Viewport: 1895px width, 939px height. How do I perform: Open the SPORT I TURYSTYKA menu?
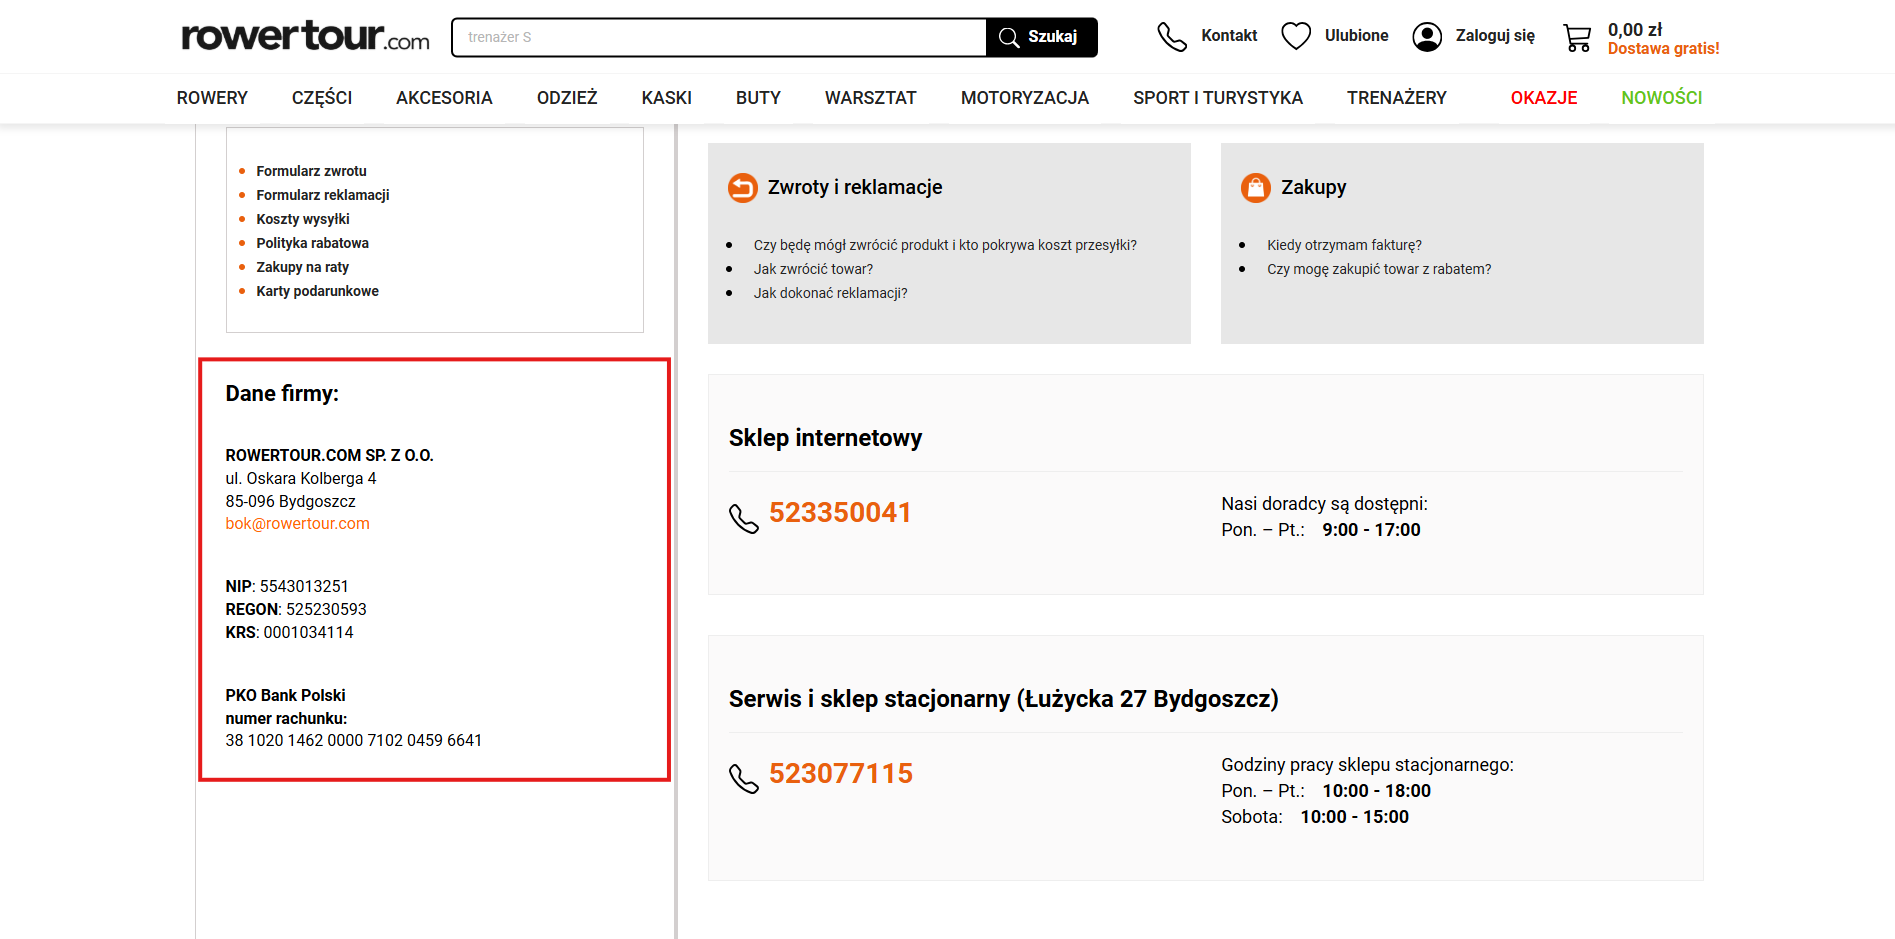point(1218,98)
